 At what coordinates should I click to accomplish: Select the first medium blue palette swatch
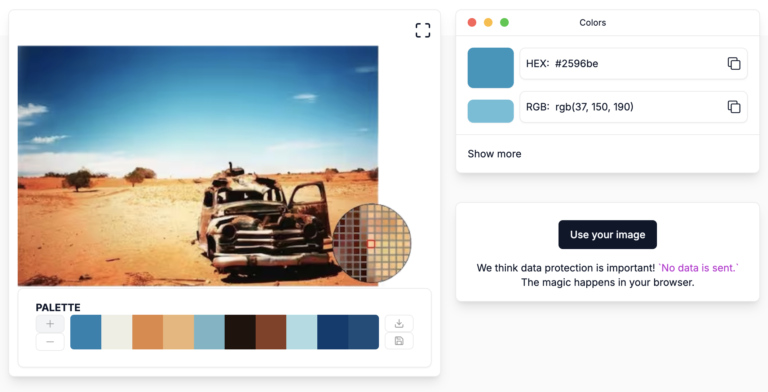coord(86,332)
